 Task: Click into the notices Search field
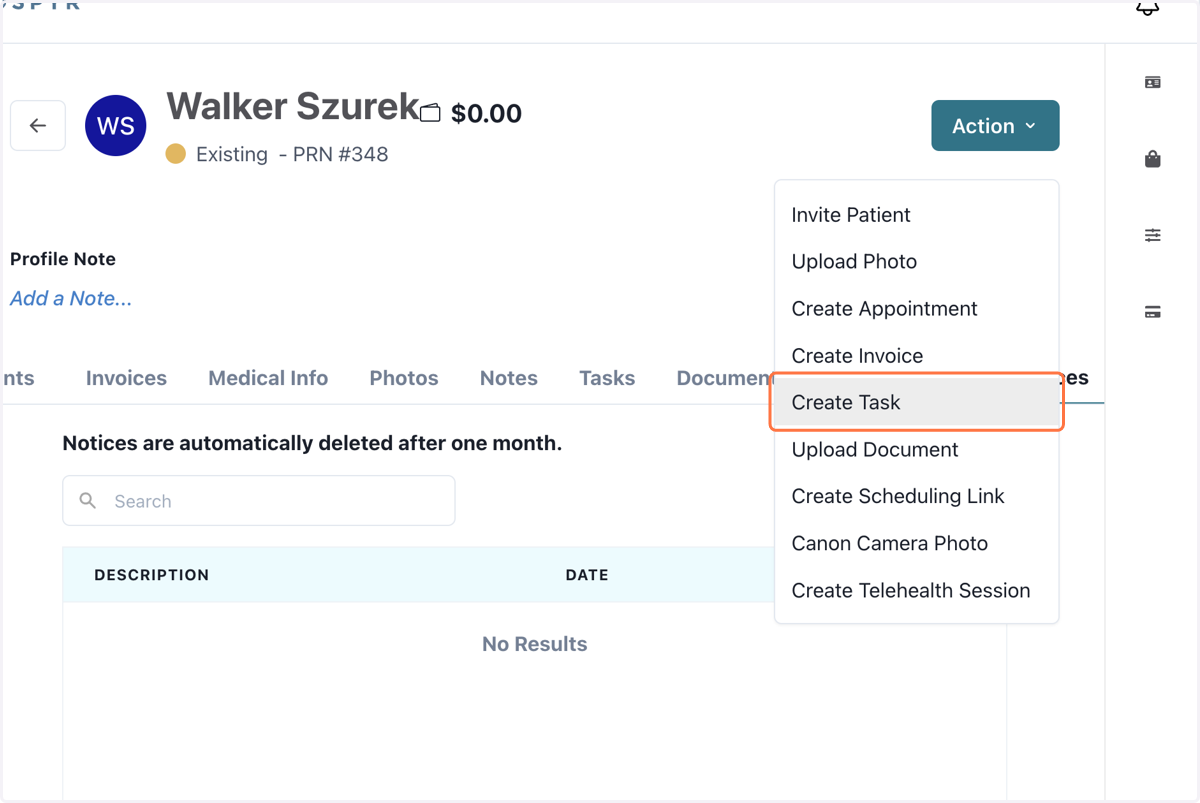(x=259, y=501)
